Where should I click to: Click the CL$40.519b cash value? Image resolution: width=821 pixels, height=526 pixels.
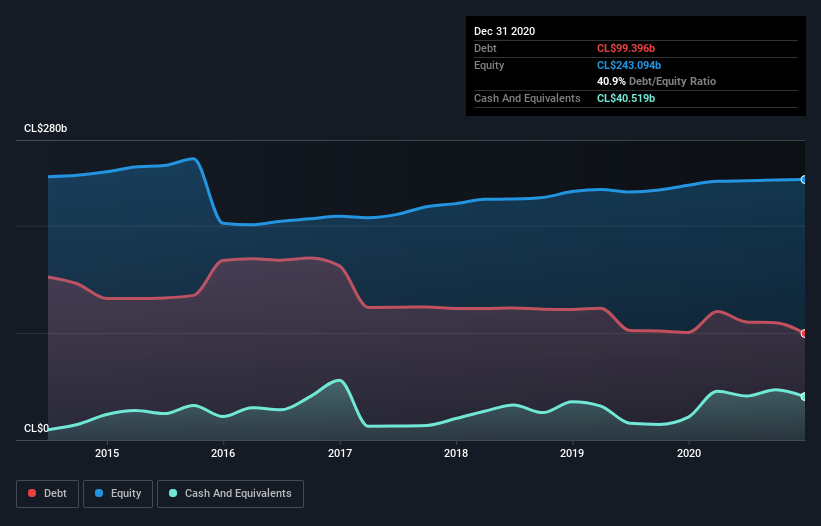pos(626,98)
